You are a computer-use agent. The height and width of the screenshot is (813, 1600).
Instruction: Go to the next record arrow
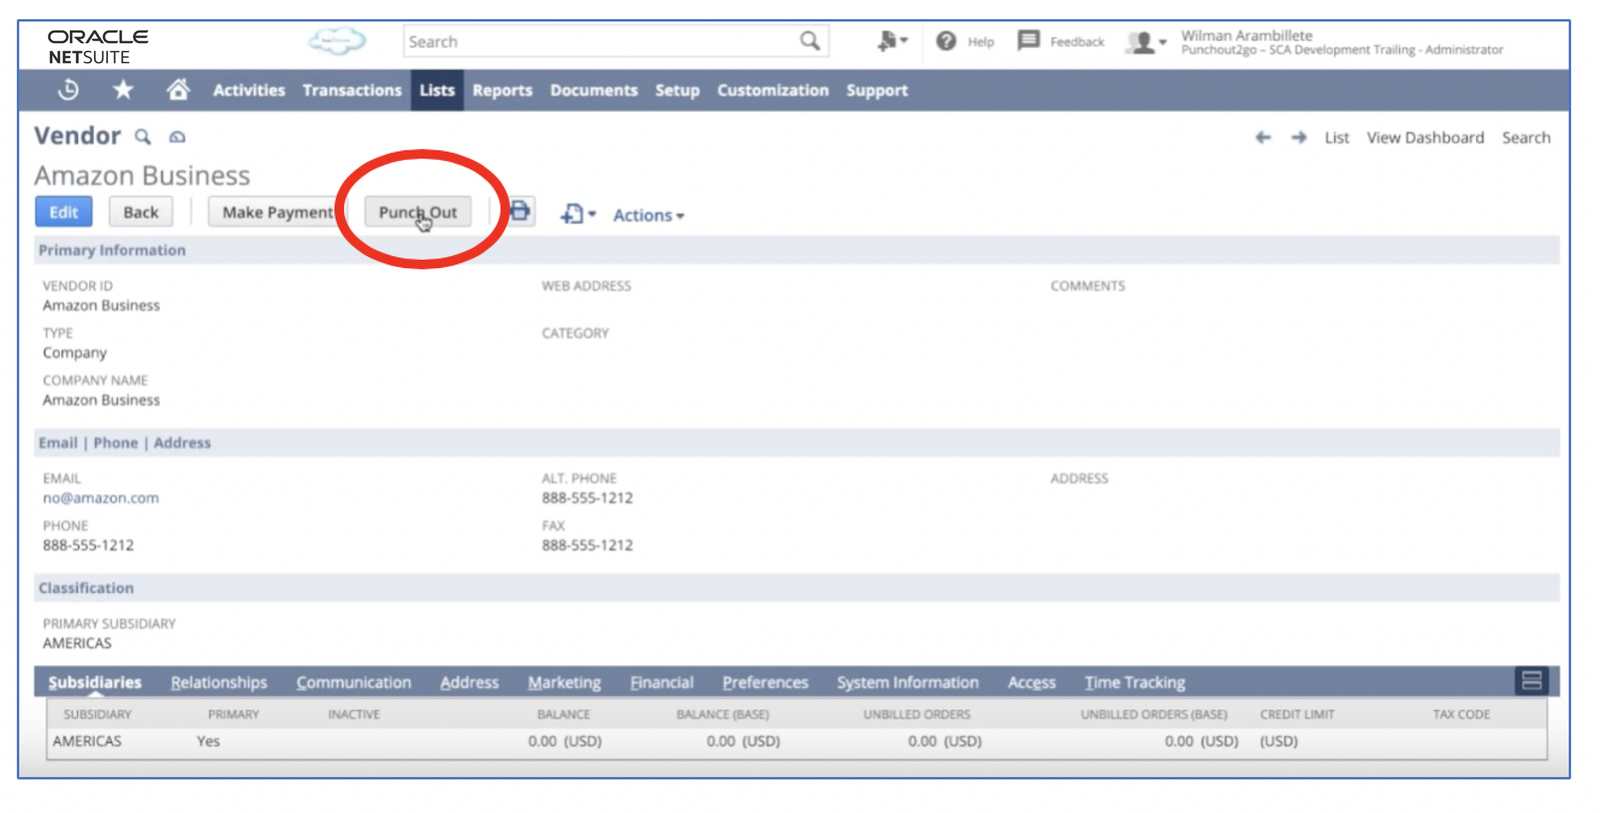(x=1298, y=138)
